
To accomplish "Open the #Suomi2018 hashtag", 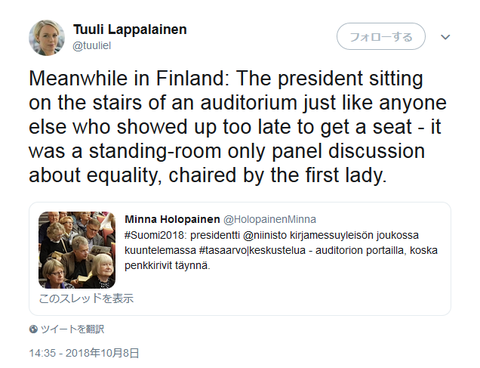I will 154,235.
